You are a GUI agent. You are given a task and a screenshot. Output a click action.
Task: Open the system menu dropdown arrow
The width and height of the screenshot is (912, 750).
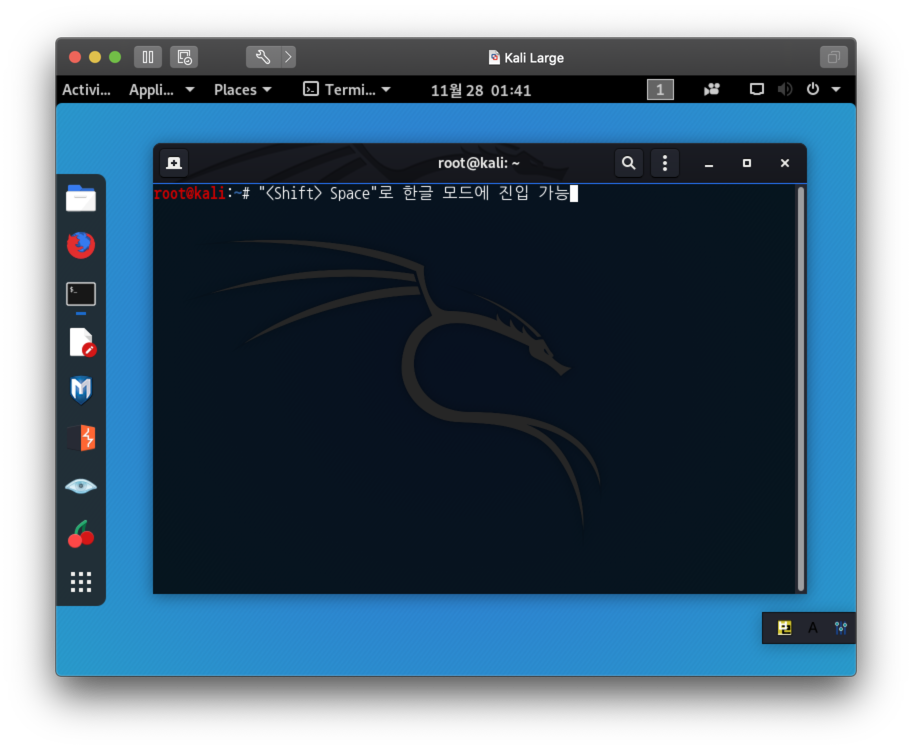click(x=836, y=90)
